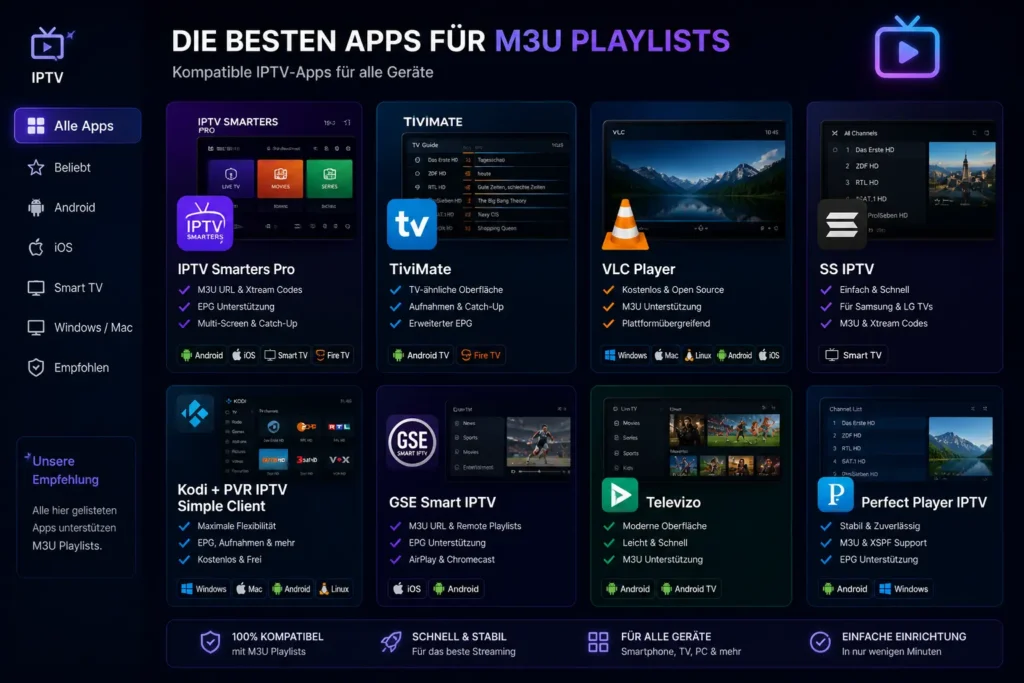Click 'Kostenlos & Open Source' feature text
1024x683 pixels.
[x=673, y=290]
